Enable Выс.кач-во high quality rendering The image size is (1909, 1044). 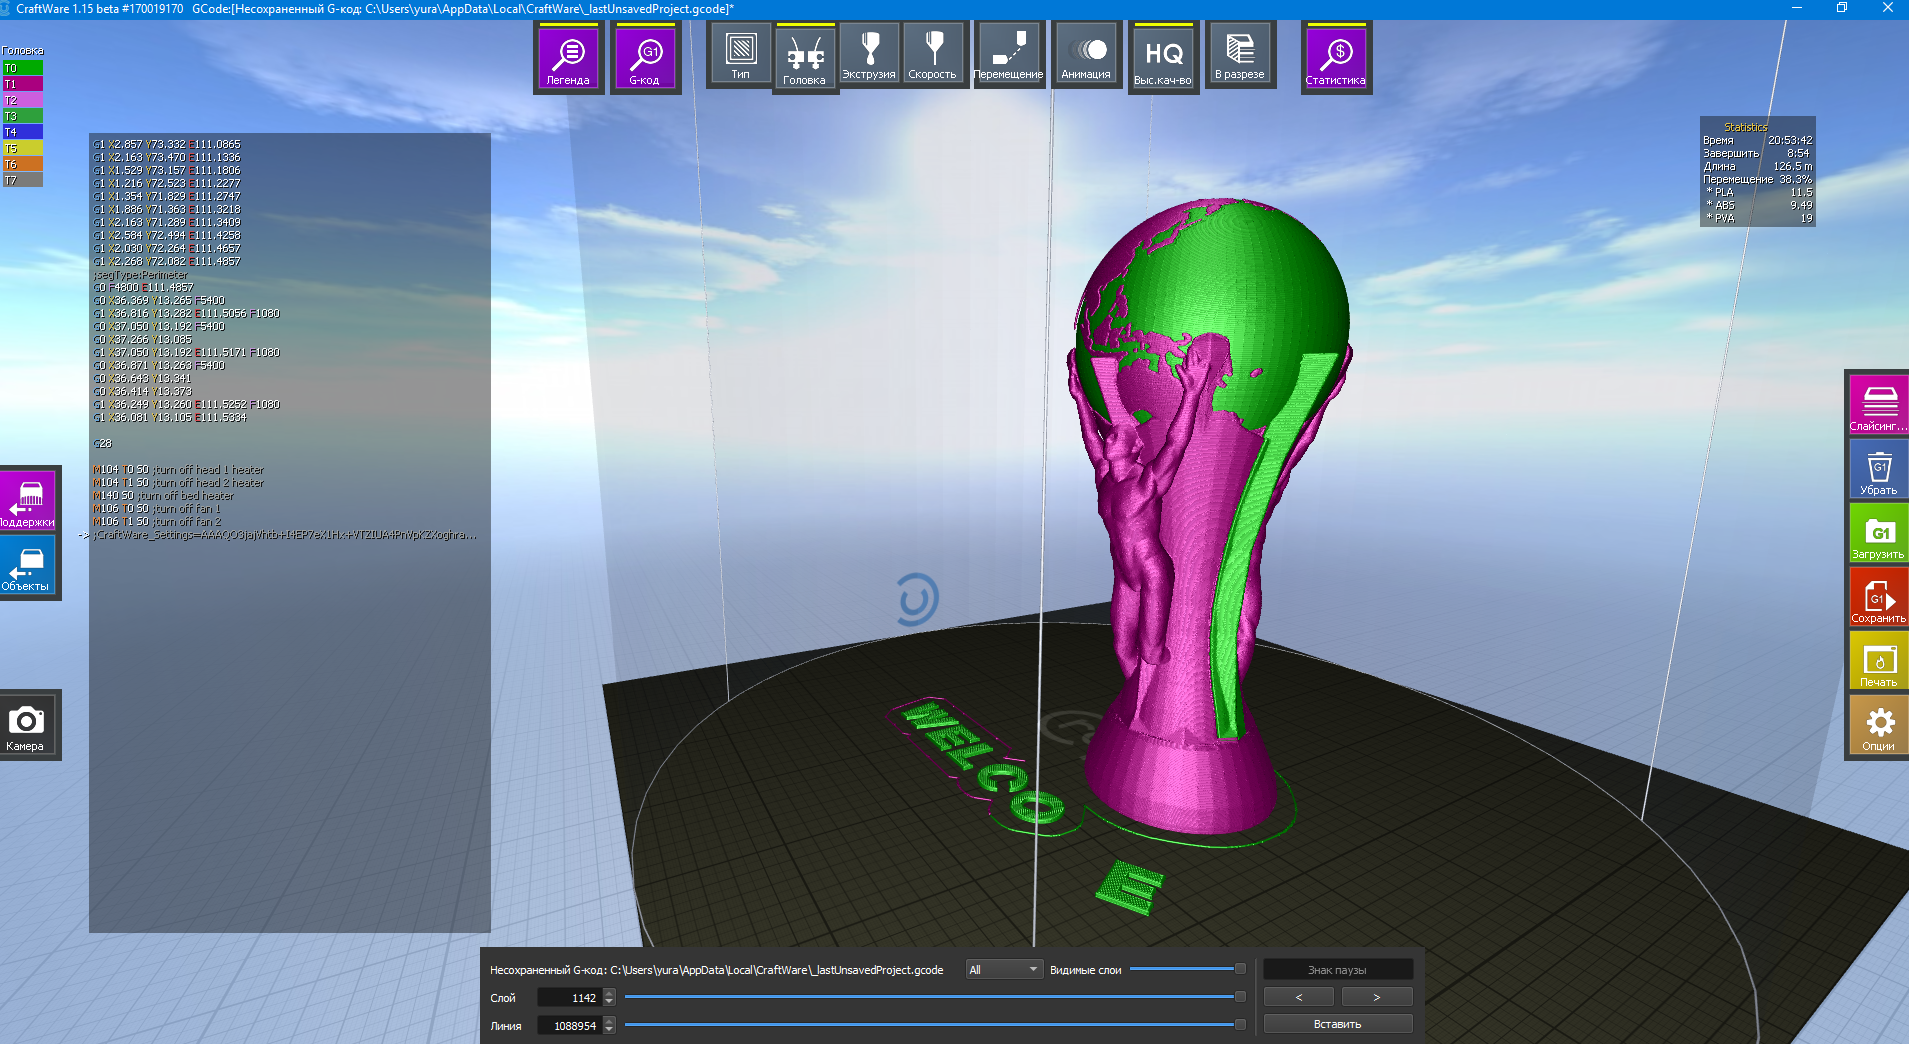pyautogui.click(x=1163, y=59)
